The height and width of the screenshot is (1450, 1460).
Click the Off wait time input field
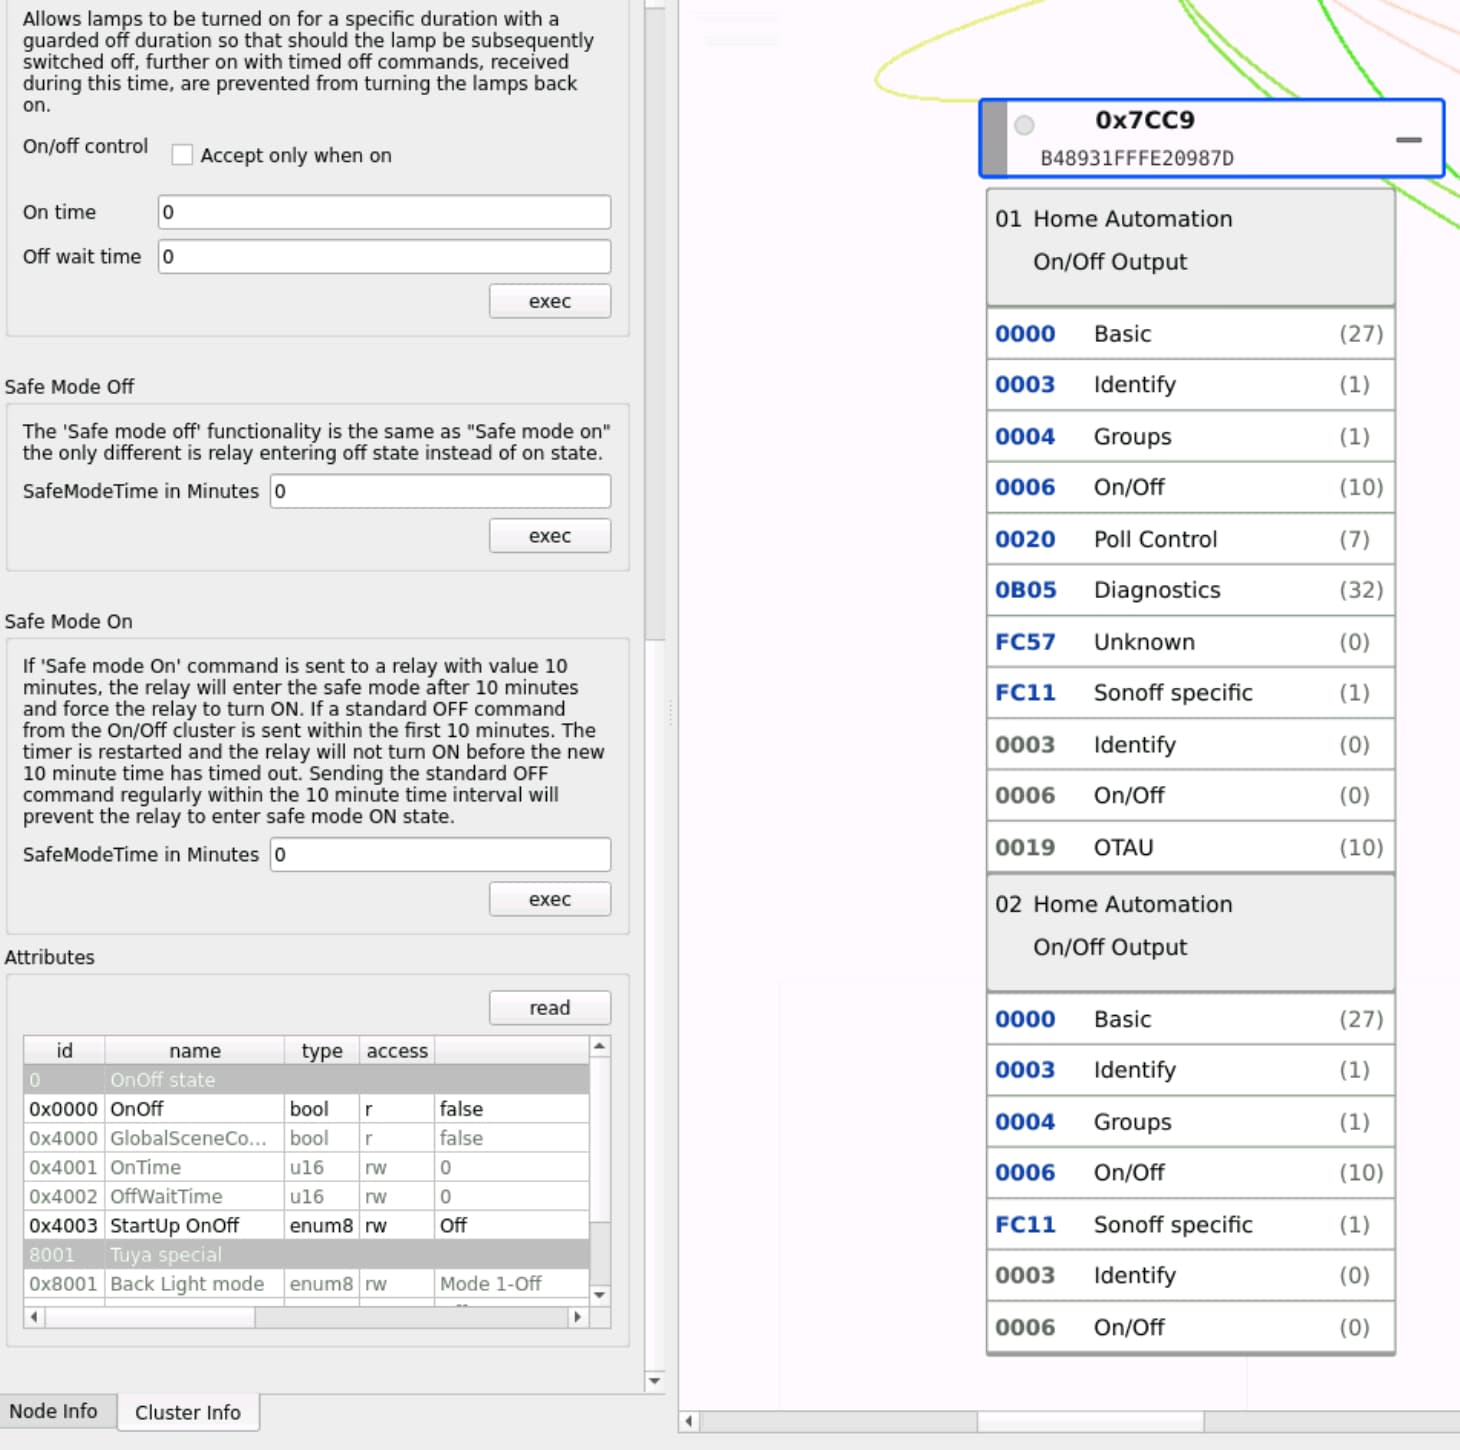pyautogui.click(x=384, y=257)
